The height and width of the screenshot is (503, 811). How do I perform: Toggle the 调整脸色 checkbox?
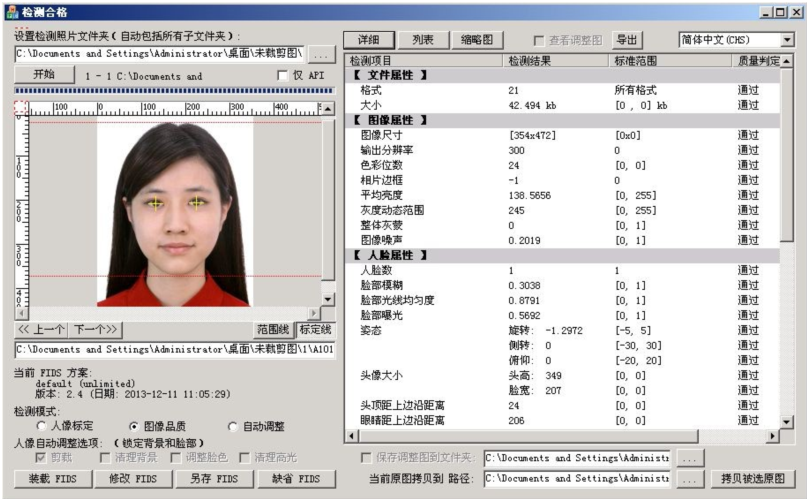tap(176, 458)
